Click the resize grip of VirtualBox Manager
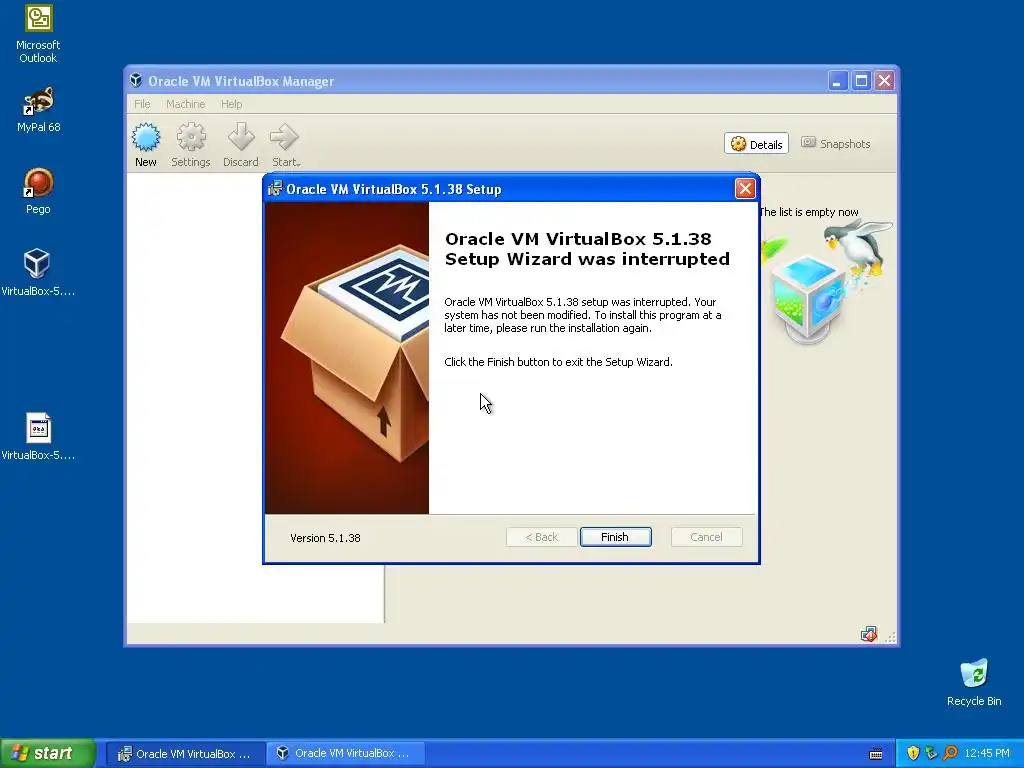This screenshot has width=1024, height=768. click(x=890, y=637)
